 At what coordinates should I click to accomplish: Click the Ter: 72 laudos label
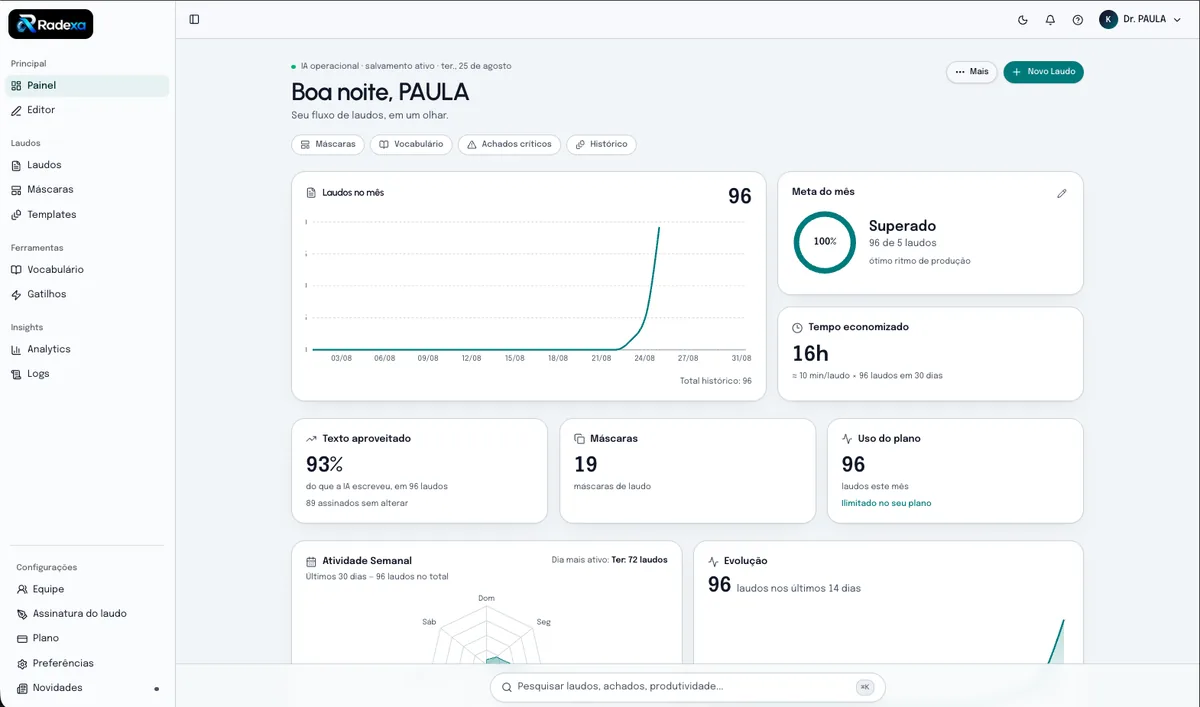click(640, 560)
